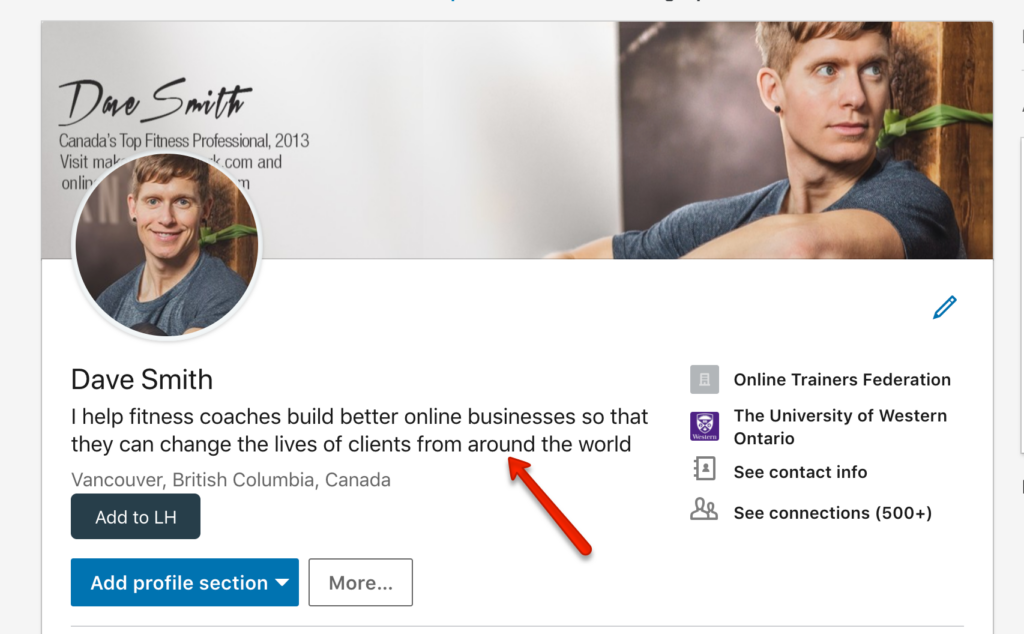Click See connections (500+)
The width and height of the screenshot is (1024, 634).
[833, 513]
